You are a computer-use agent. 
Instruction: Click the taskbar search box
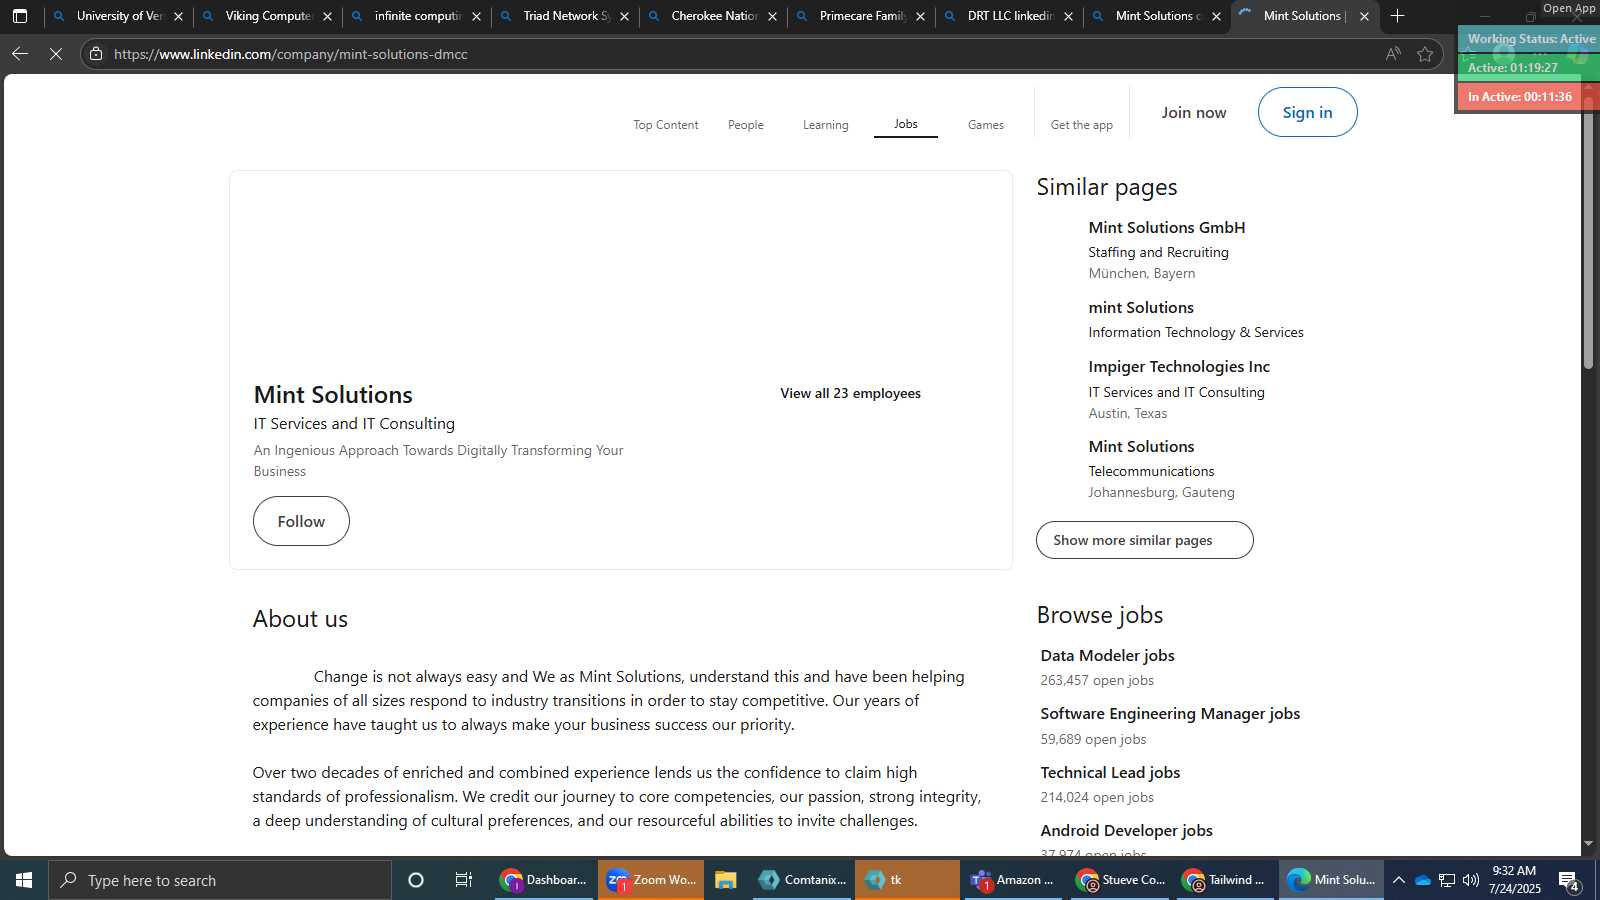tap(220, 880)
